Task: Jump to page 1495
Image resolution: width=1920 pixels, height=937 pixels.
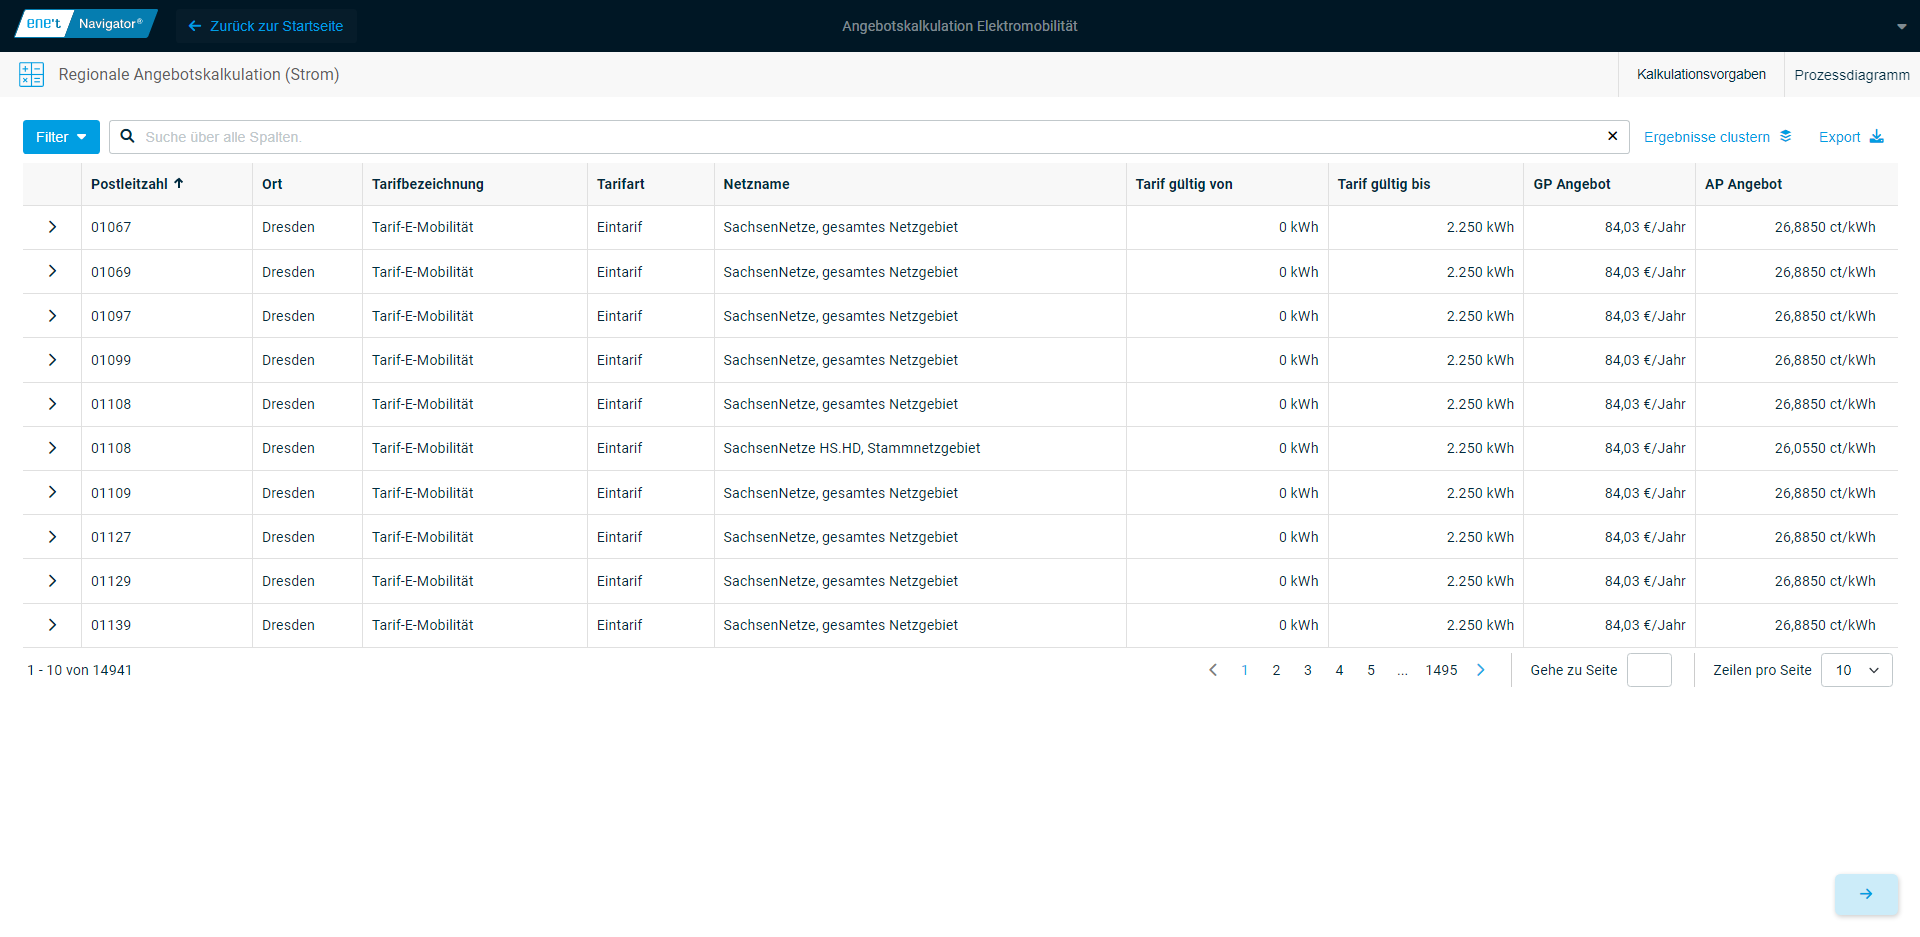Action: (1441, 670)
